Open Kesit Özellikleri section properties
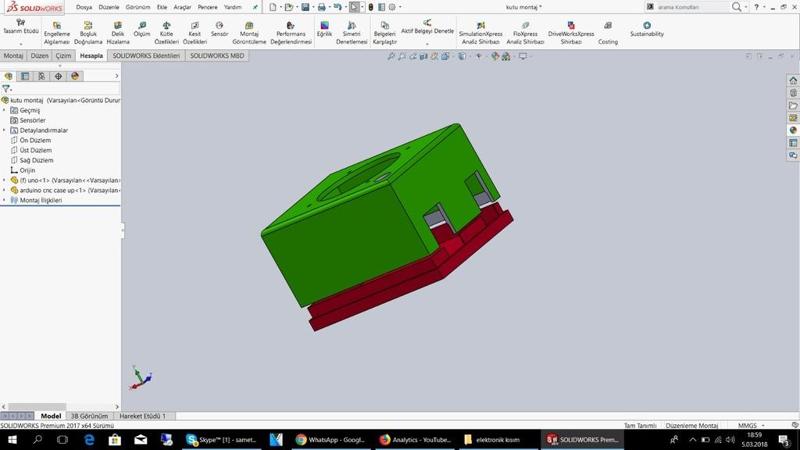 pos(195,33)
